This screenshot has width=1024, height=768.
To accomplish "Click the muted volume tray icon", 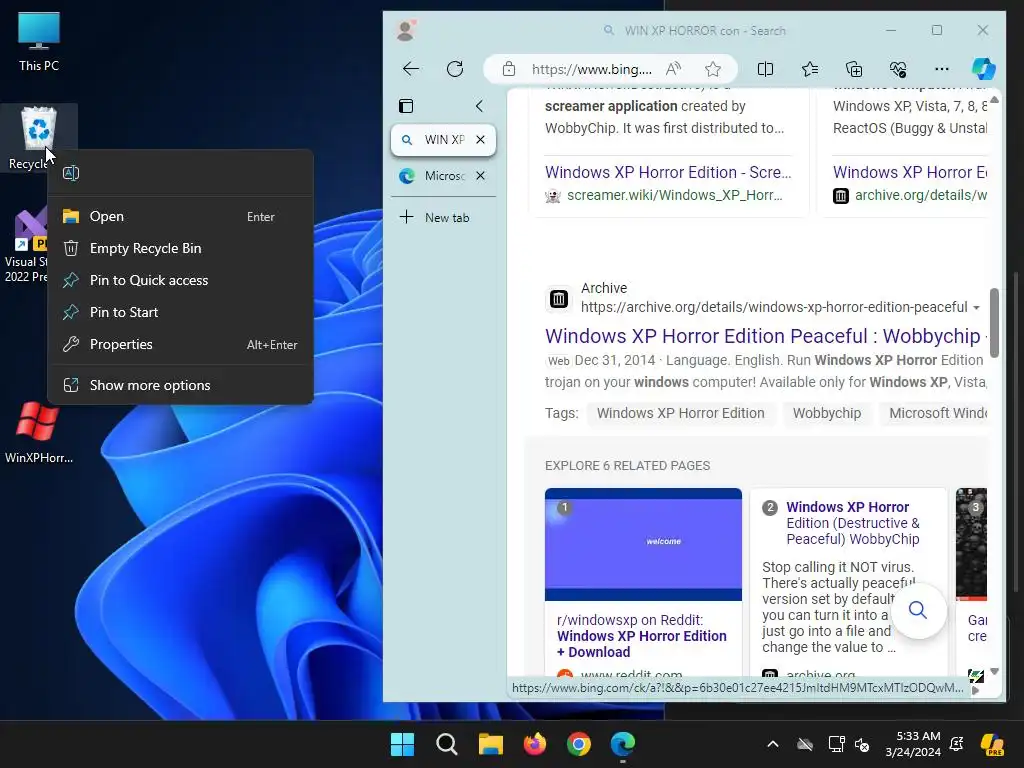I will 861,744.
